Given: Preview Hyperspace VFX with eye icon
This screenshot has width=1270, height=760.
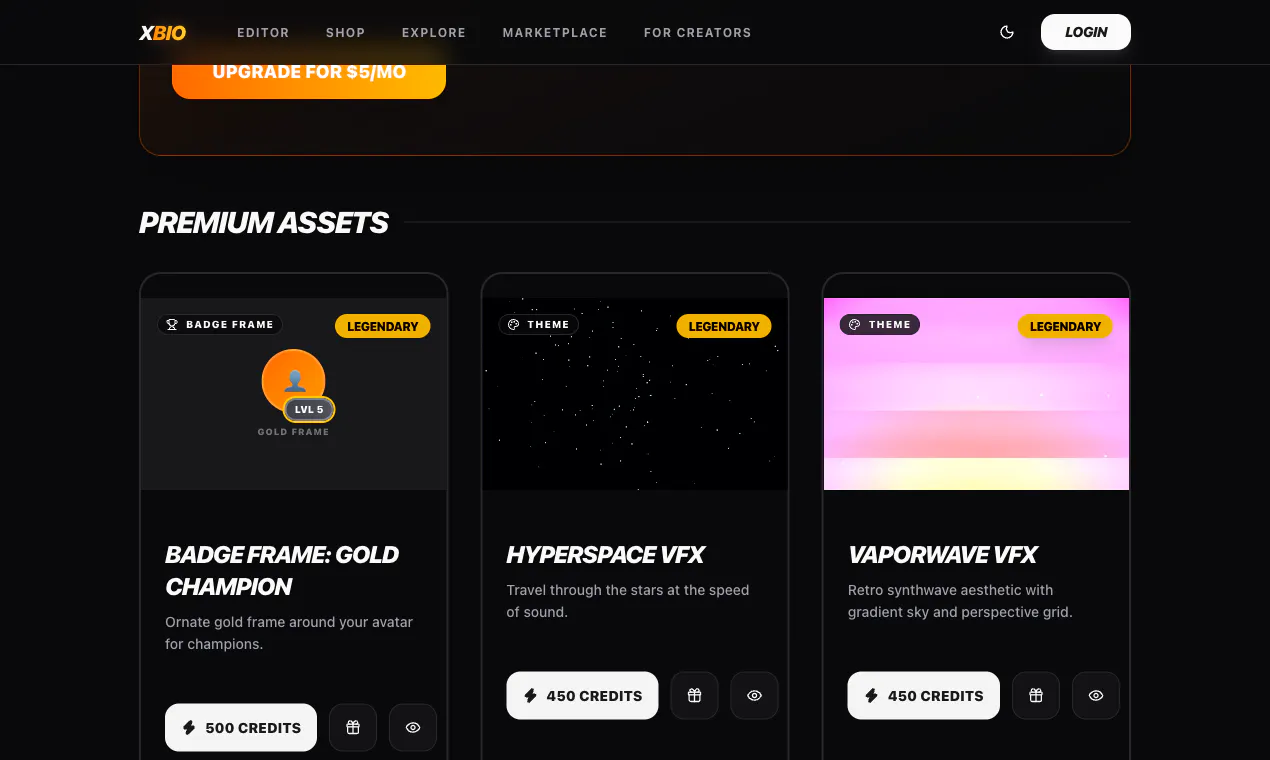Looking at the screenshot, I should click(755, 696).
